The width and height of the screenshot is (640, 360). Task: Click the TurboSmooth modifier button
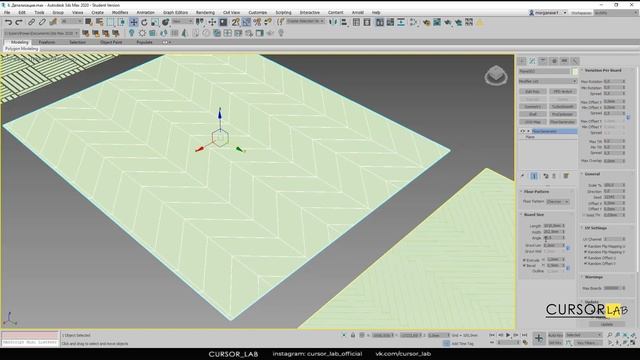click(x=562, y=107)
